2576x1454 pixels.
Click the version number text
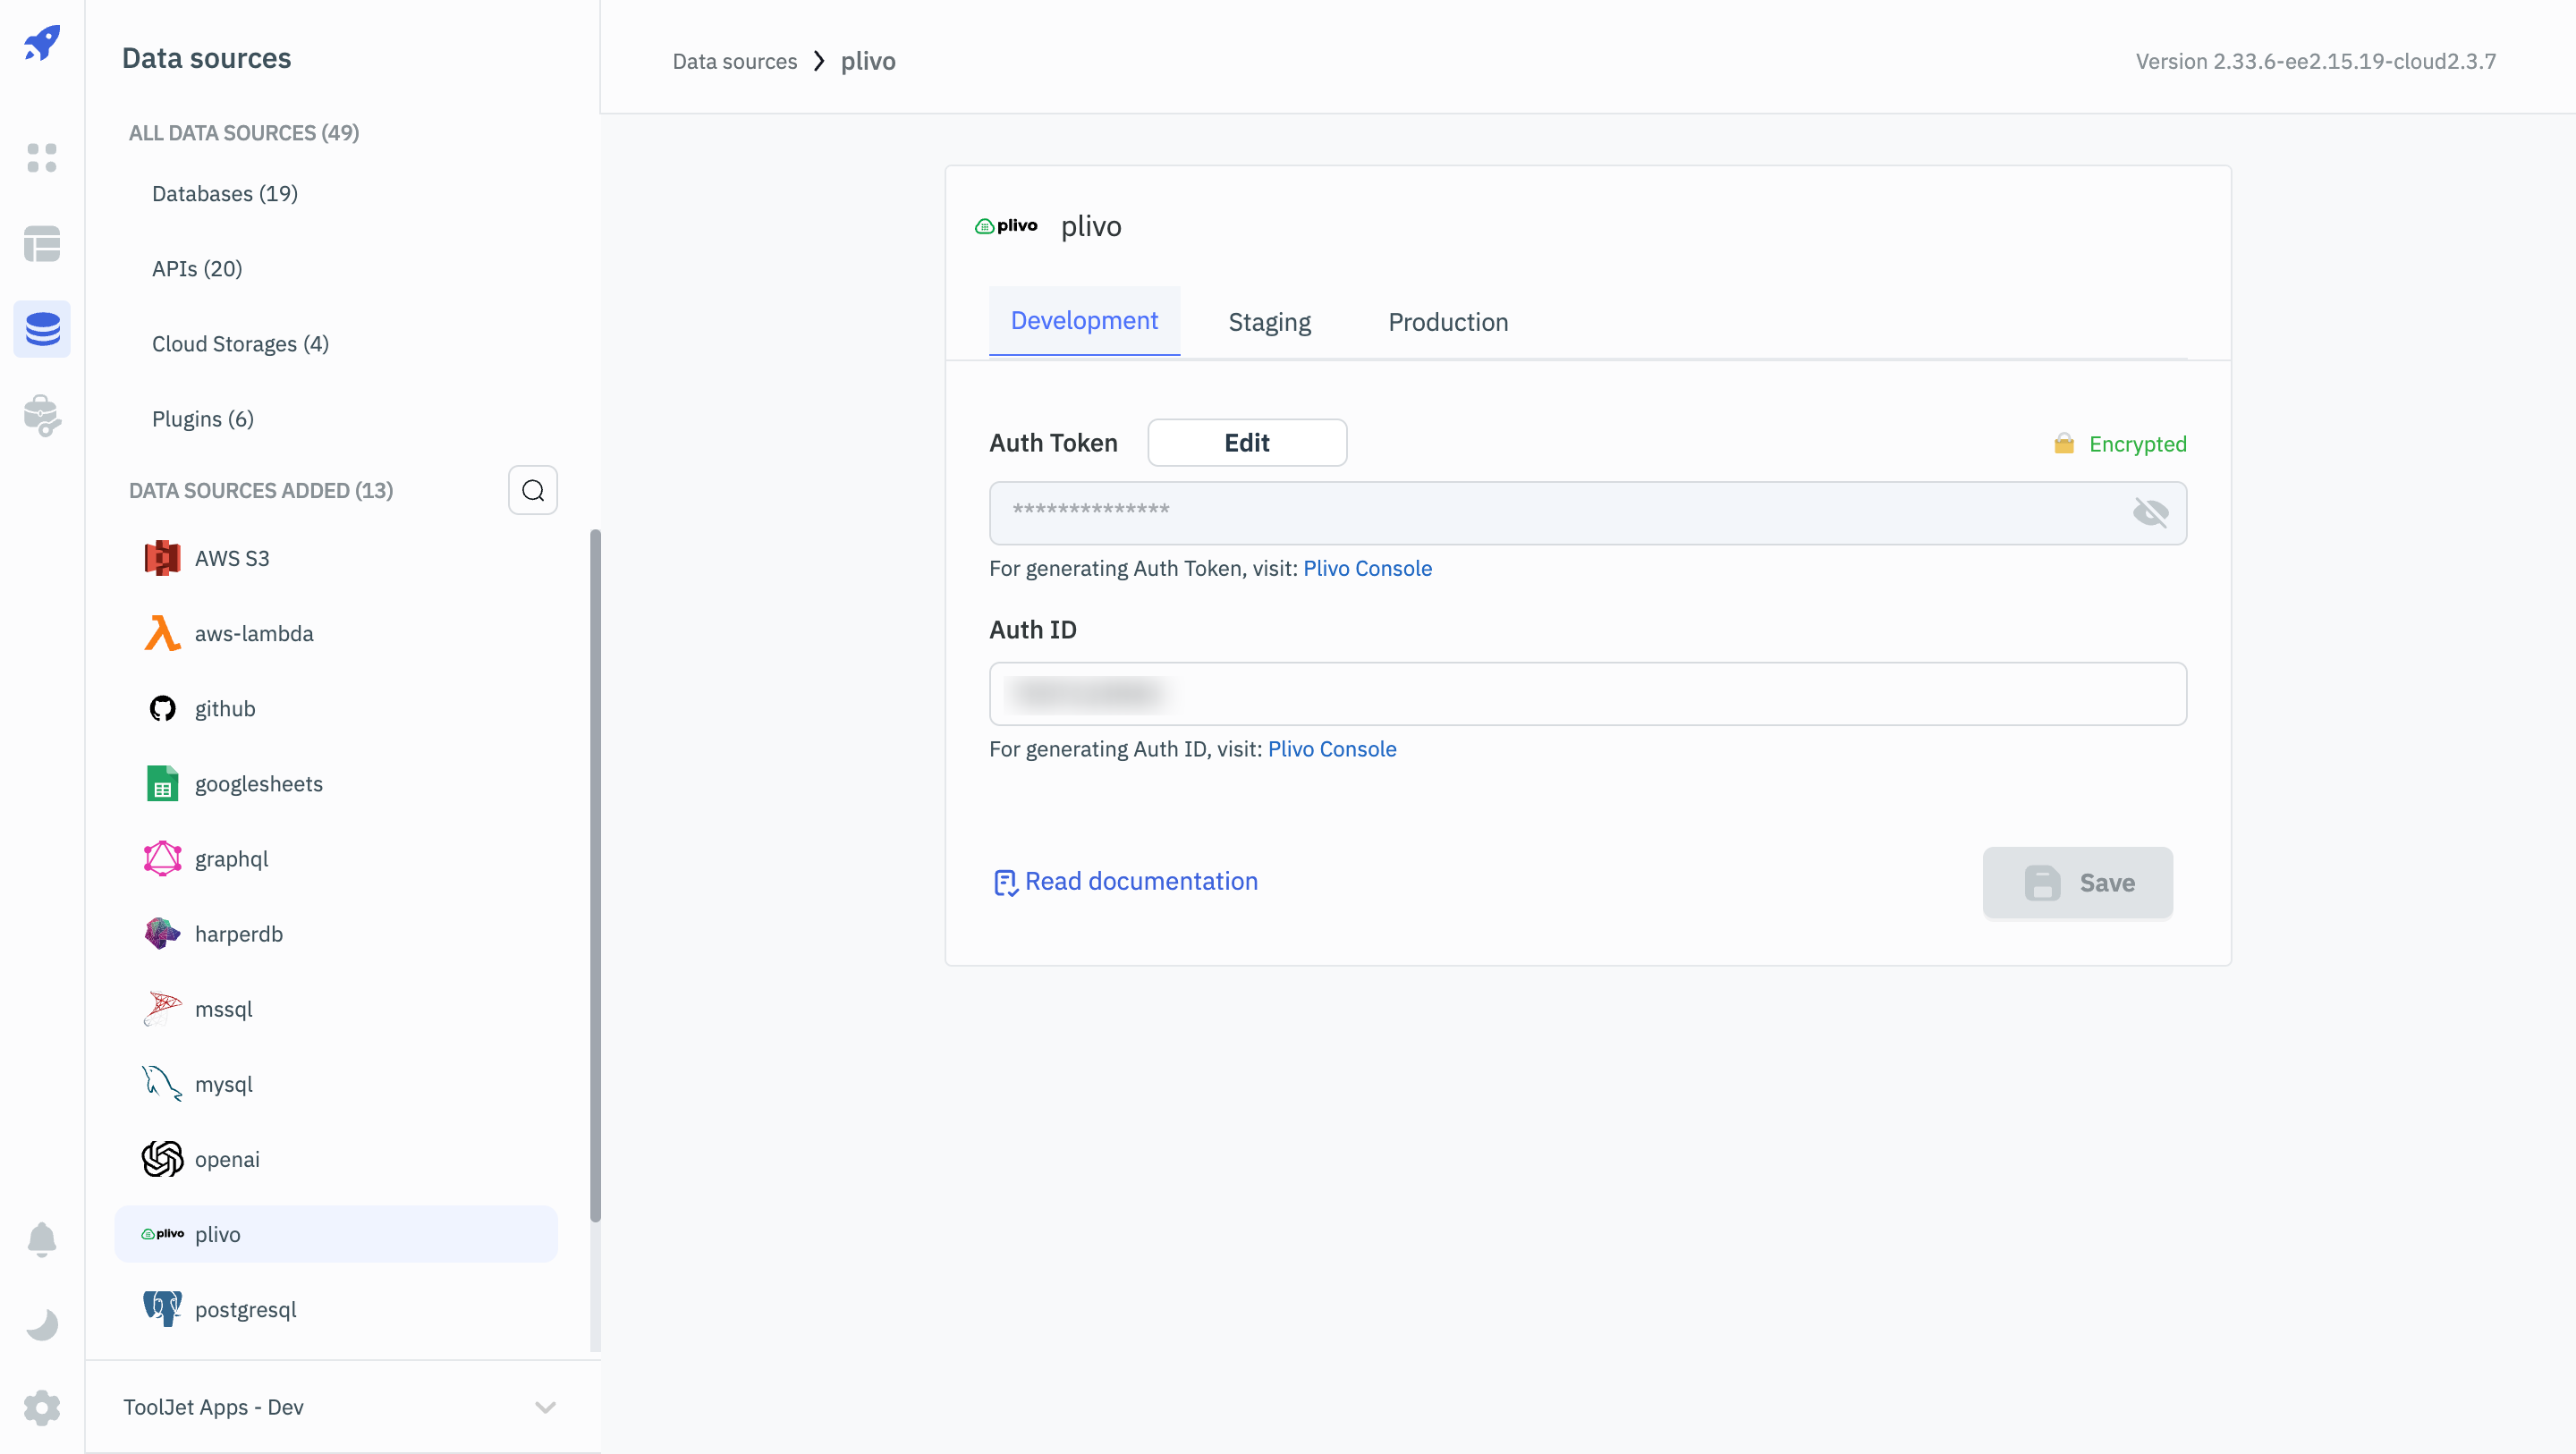coord(2316,61)
